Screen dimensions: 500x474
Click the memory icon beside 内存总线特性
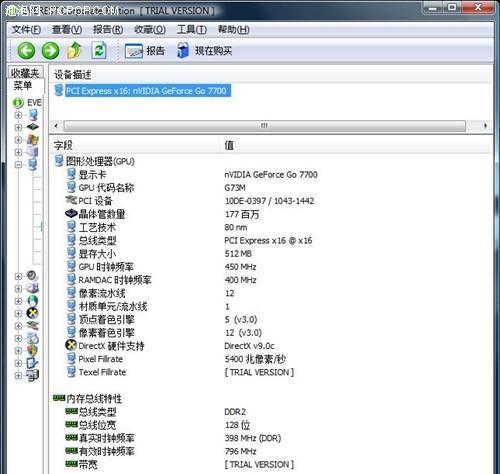pos(59,398)
